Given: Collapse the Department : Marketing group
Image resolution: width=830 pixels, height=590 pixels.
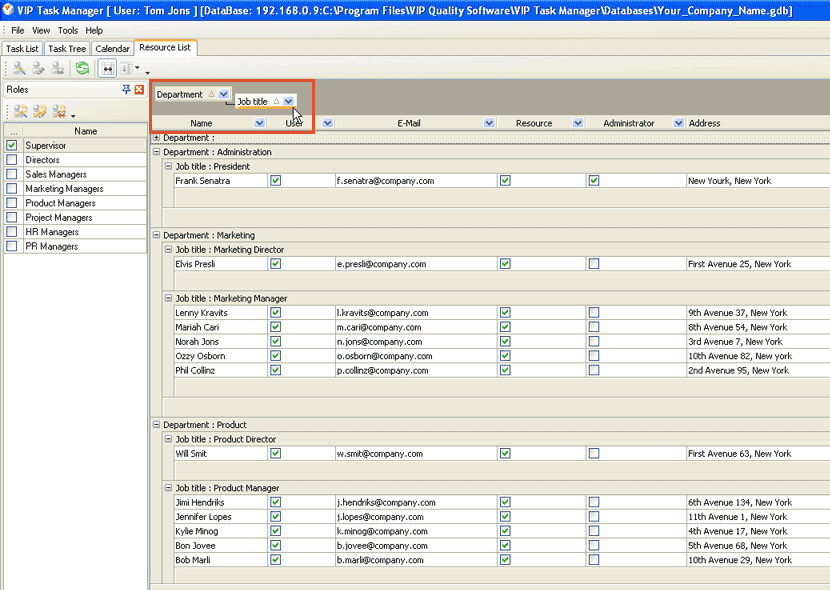Looking at the screenshot, I should (x=156, y=236).
